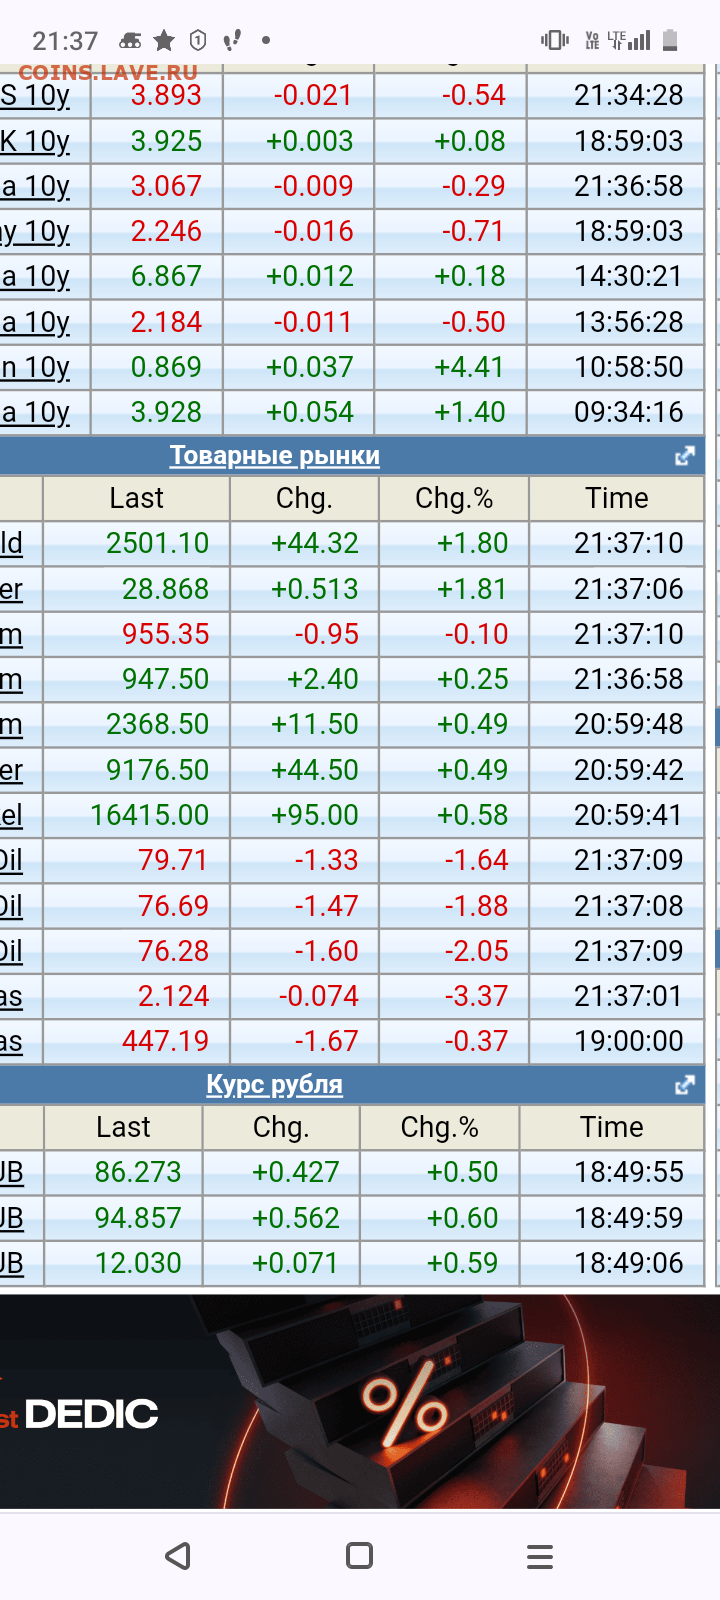This screenshot has height=1600, width=720.
Task: Expand the Товарные рынки section popup icon
Action: (684, 456)
